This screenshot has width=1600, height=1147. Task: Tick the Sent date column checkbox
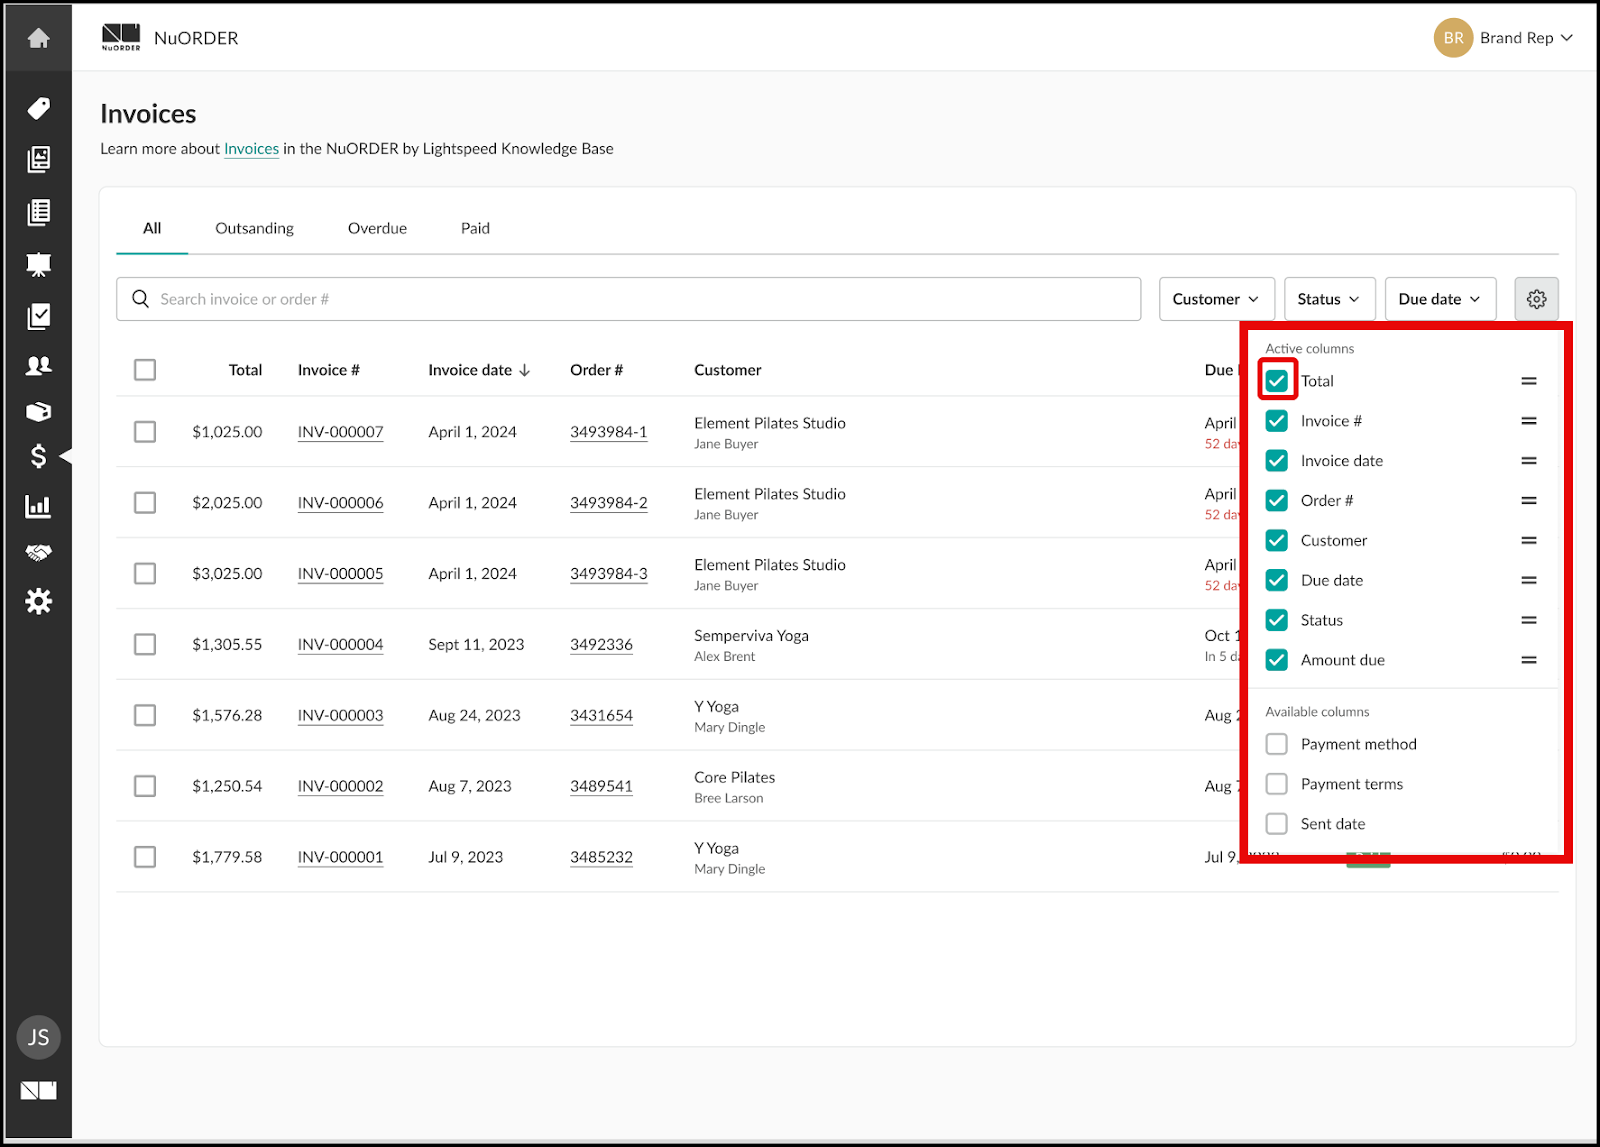point(1277,824)
